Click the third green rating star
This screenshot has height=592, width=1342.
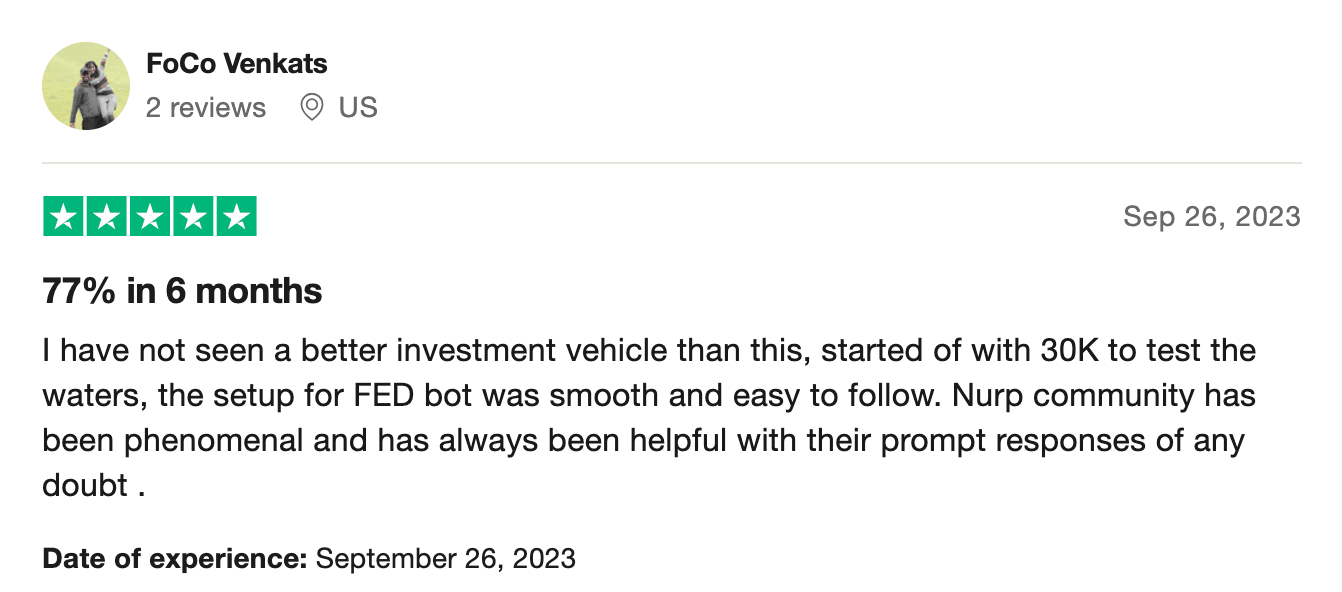150,217
